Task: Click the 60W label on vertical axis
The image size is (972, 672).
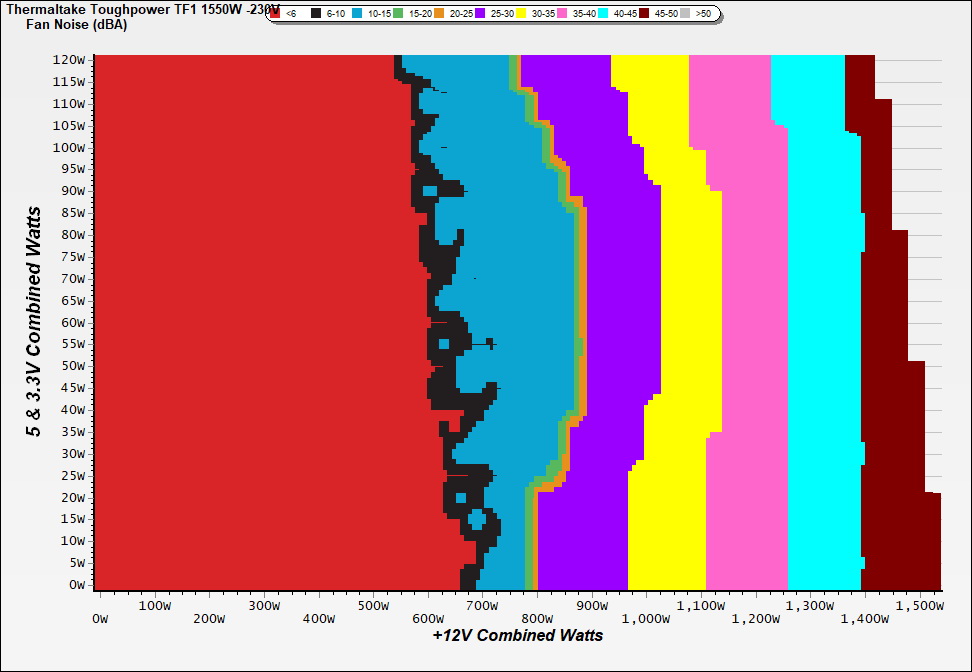Action: [72, 322]
